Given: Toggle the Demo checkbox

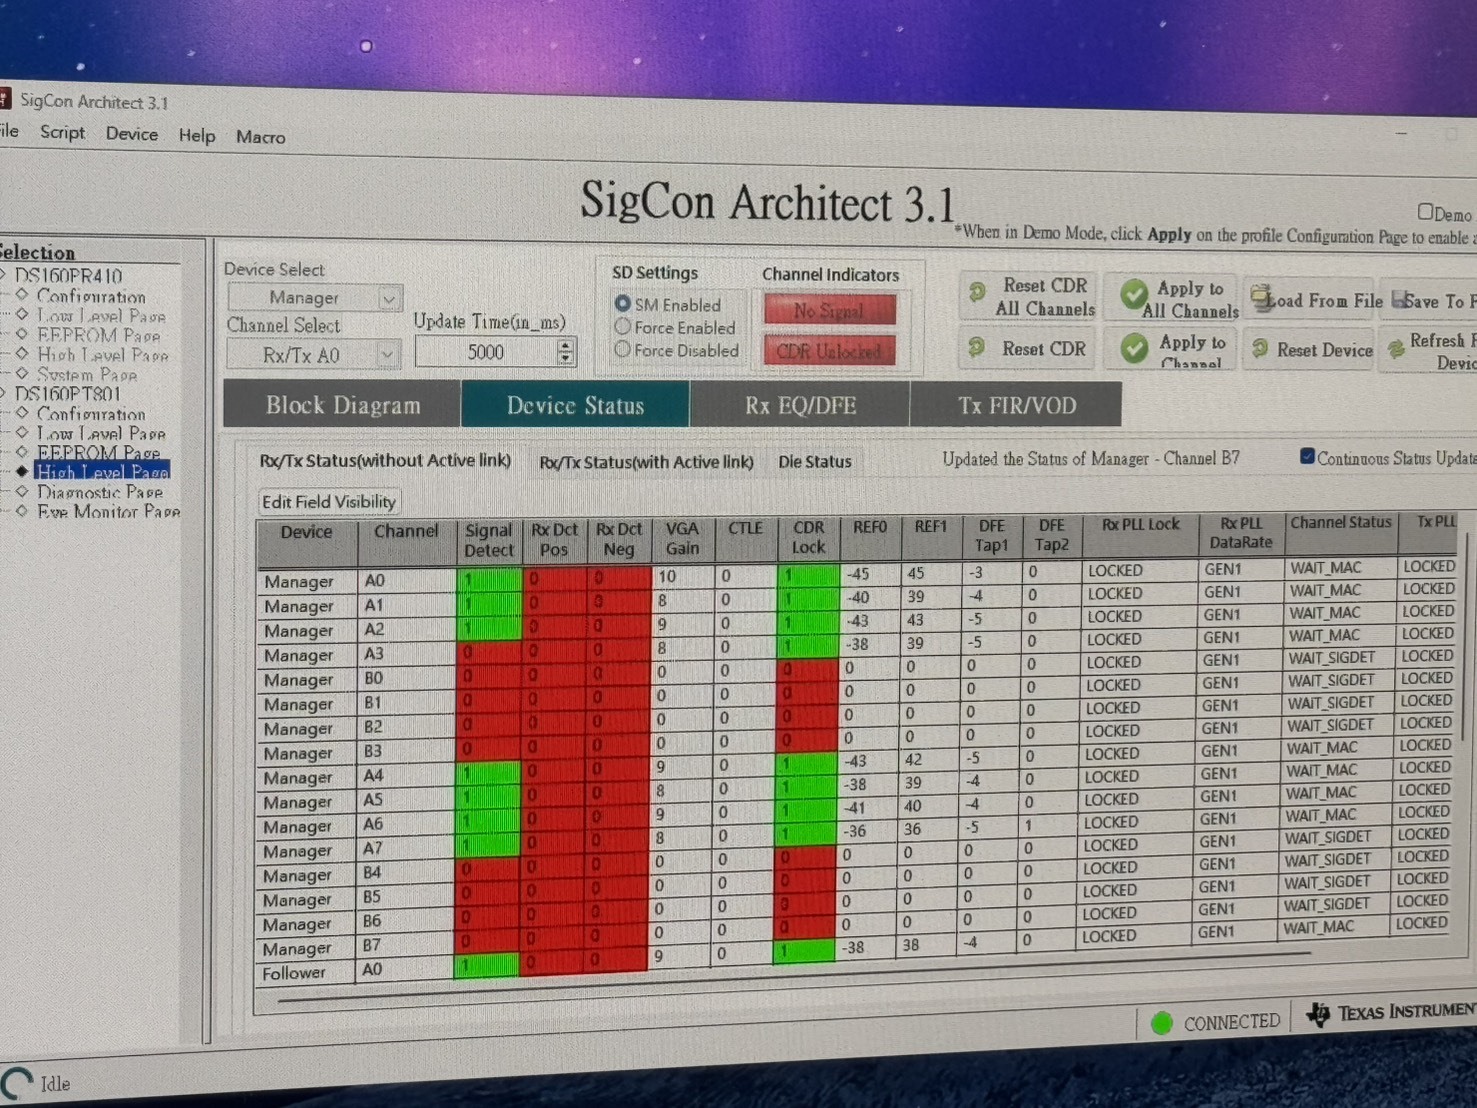Looking at the screenshot, I should pos(1425,212).
